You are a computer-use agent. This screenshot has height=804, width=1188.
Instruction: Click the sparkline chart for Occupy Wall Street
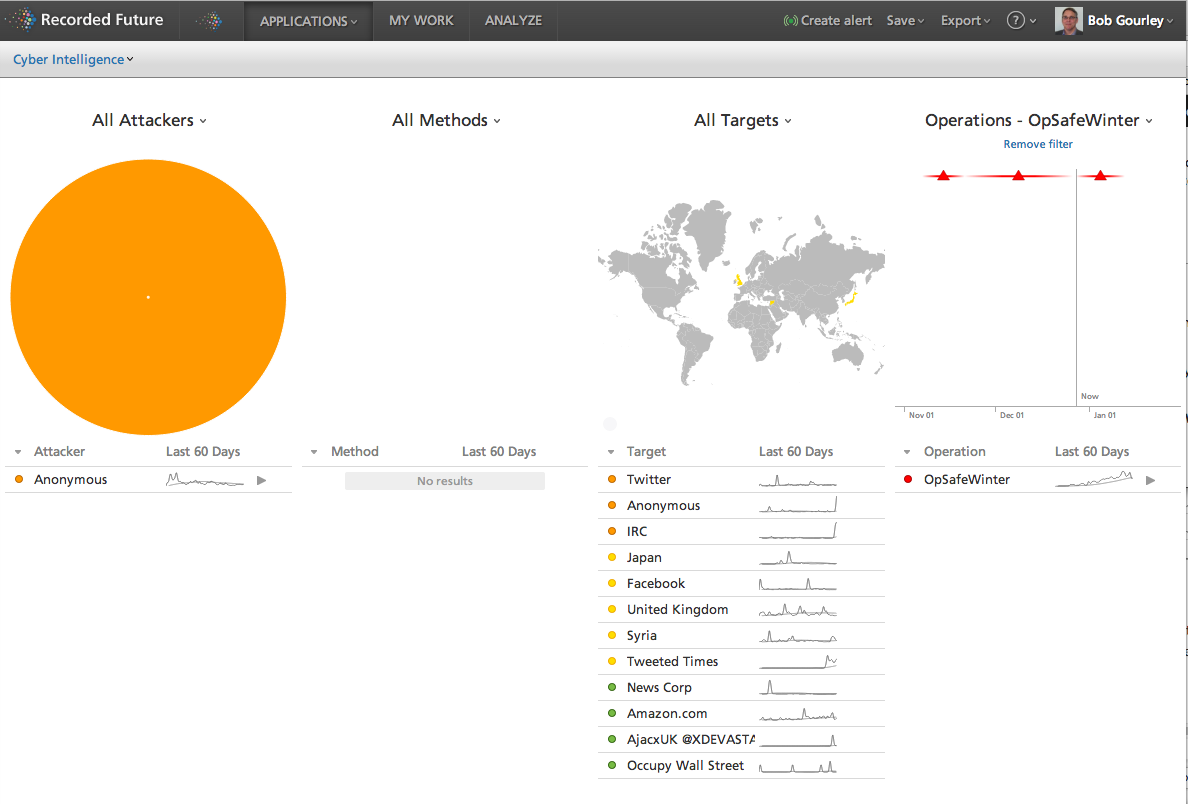(x=798, y=766)
